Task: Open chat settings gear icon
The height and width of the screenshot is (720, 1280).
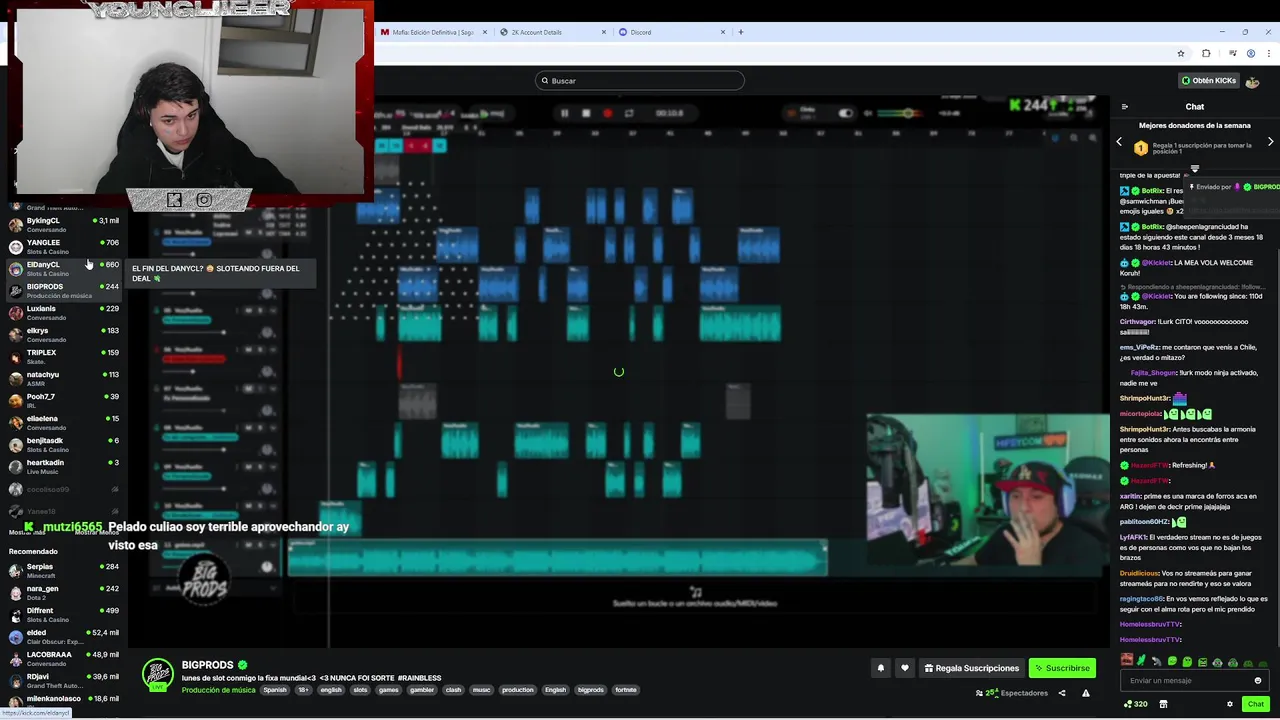Action: pos(1230,704)
